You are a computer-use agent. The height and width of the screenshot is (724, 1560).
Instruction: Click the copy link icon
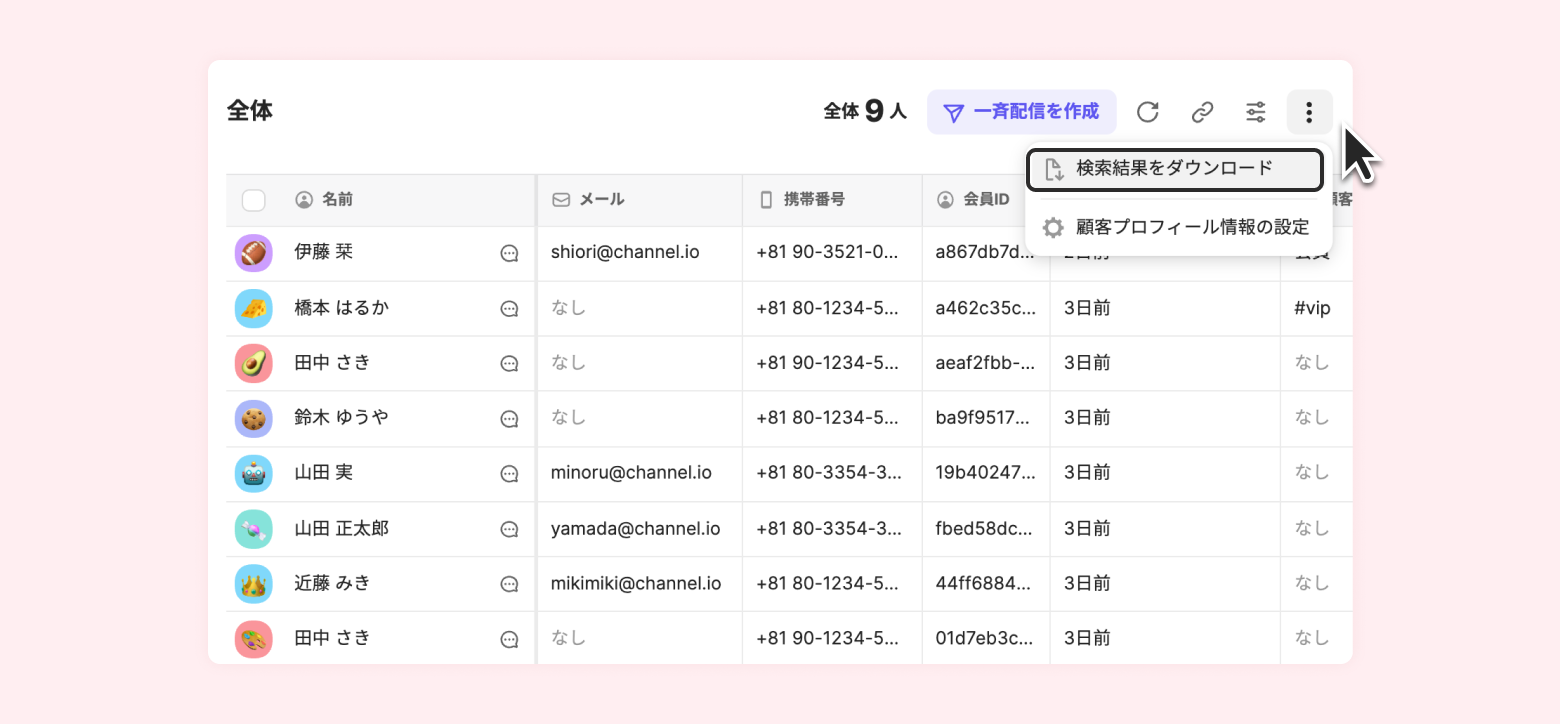point(1202,112)
